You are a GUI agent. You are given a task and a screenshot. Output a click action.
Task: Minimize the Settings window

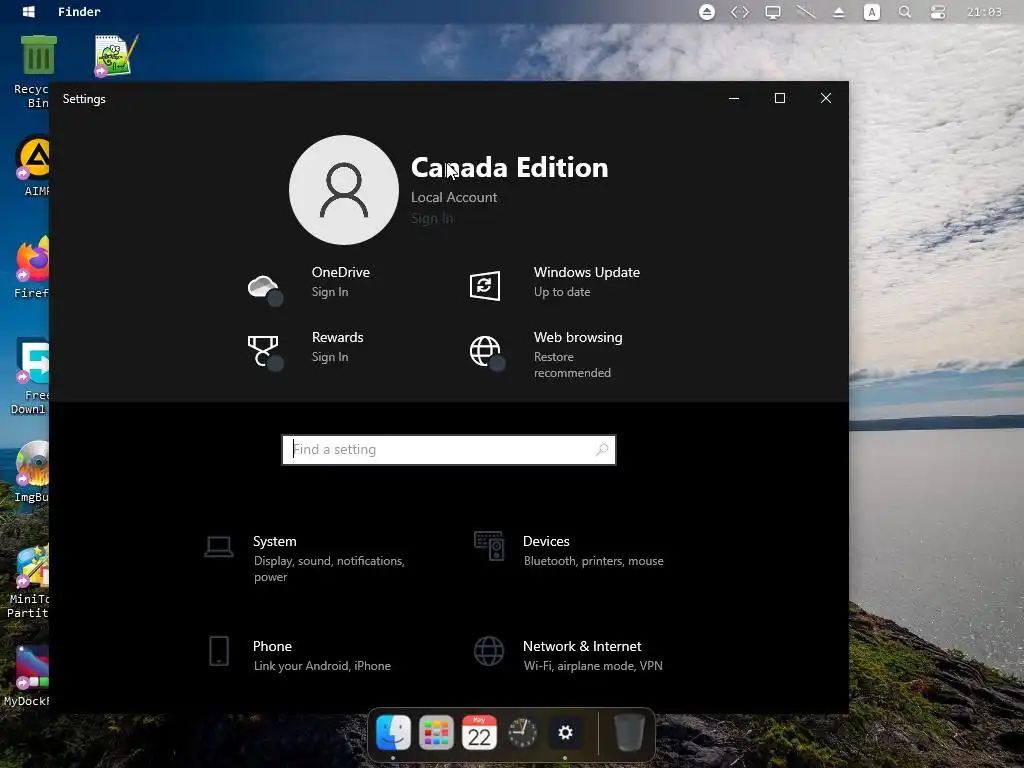coord(734,98)
